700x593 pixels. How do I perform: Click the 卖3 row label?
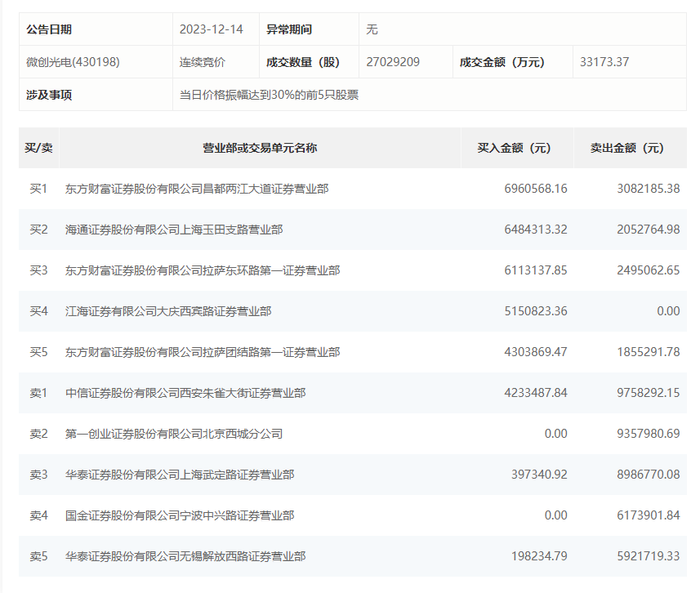tap(38, 475)
